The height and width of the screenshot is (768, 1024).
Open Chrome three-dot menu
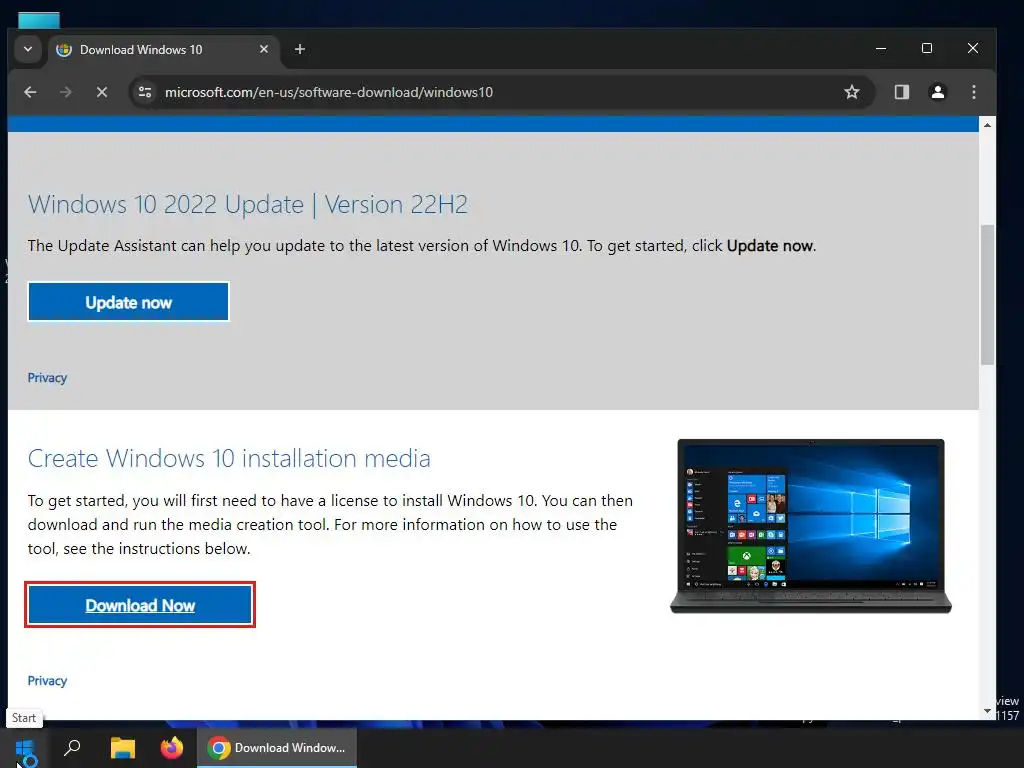point(974,92)
